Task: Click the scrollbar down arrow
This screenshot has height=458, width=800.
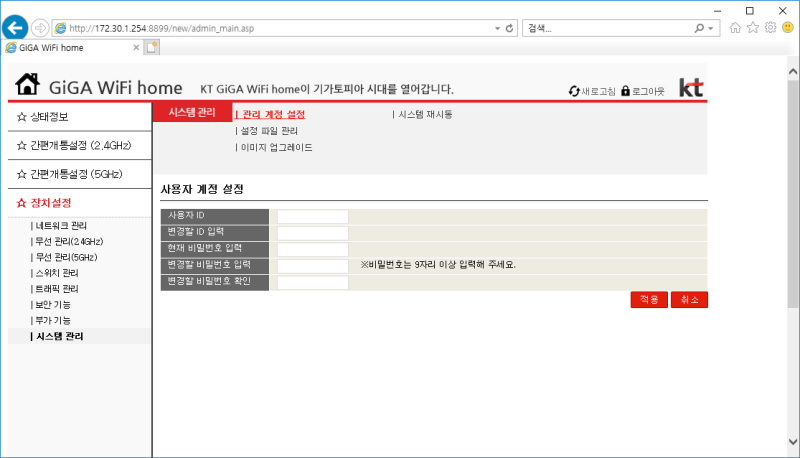Action: tap(793, 442)
